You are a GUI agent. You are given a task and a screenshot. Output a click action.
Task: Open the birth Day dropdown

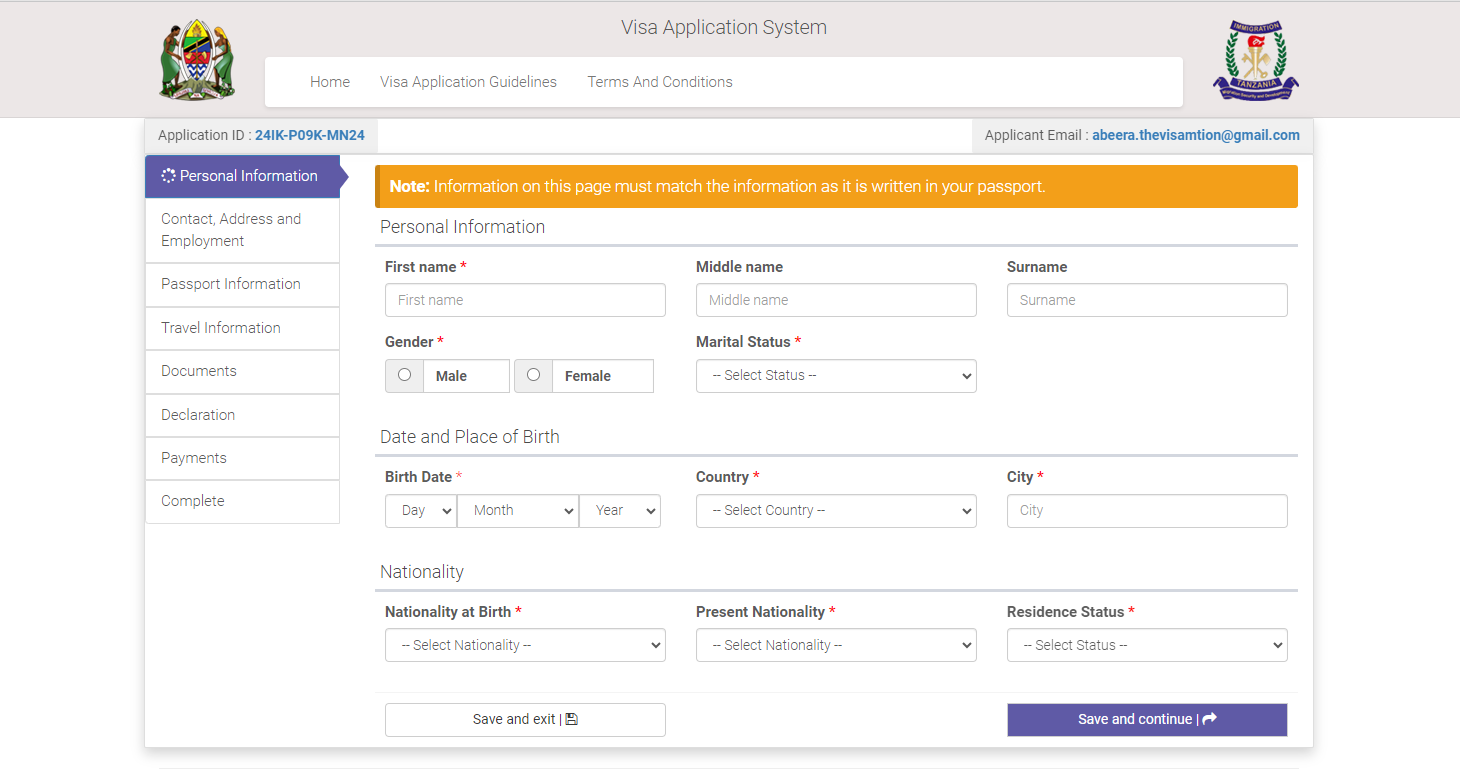tap(421, 511)
